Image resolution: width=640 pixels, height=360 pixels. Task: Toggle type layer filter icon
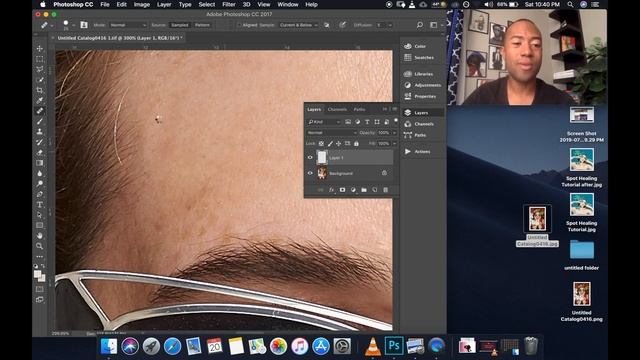(x=367, y=122)
